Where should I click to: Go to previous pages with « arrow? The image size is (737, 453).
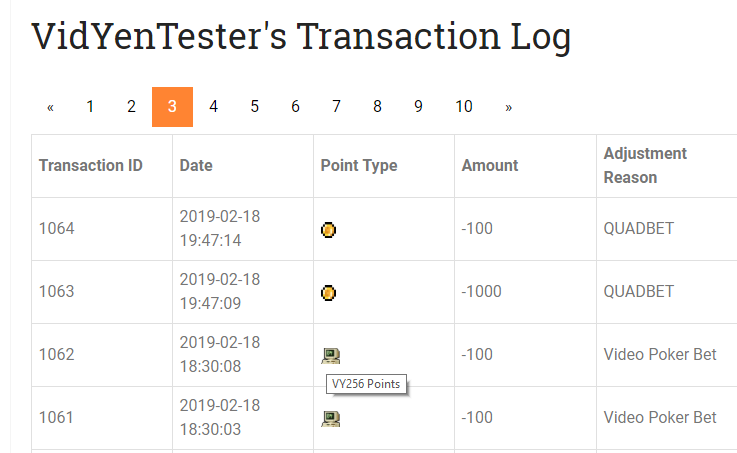pyautogui.click(x=50, y=107)
